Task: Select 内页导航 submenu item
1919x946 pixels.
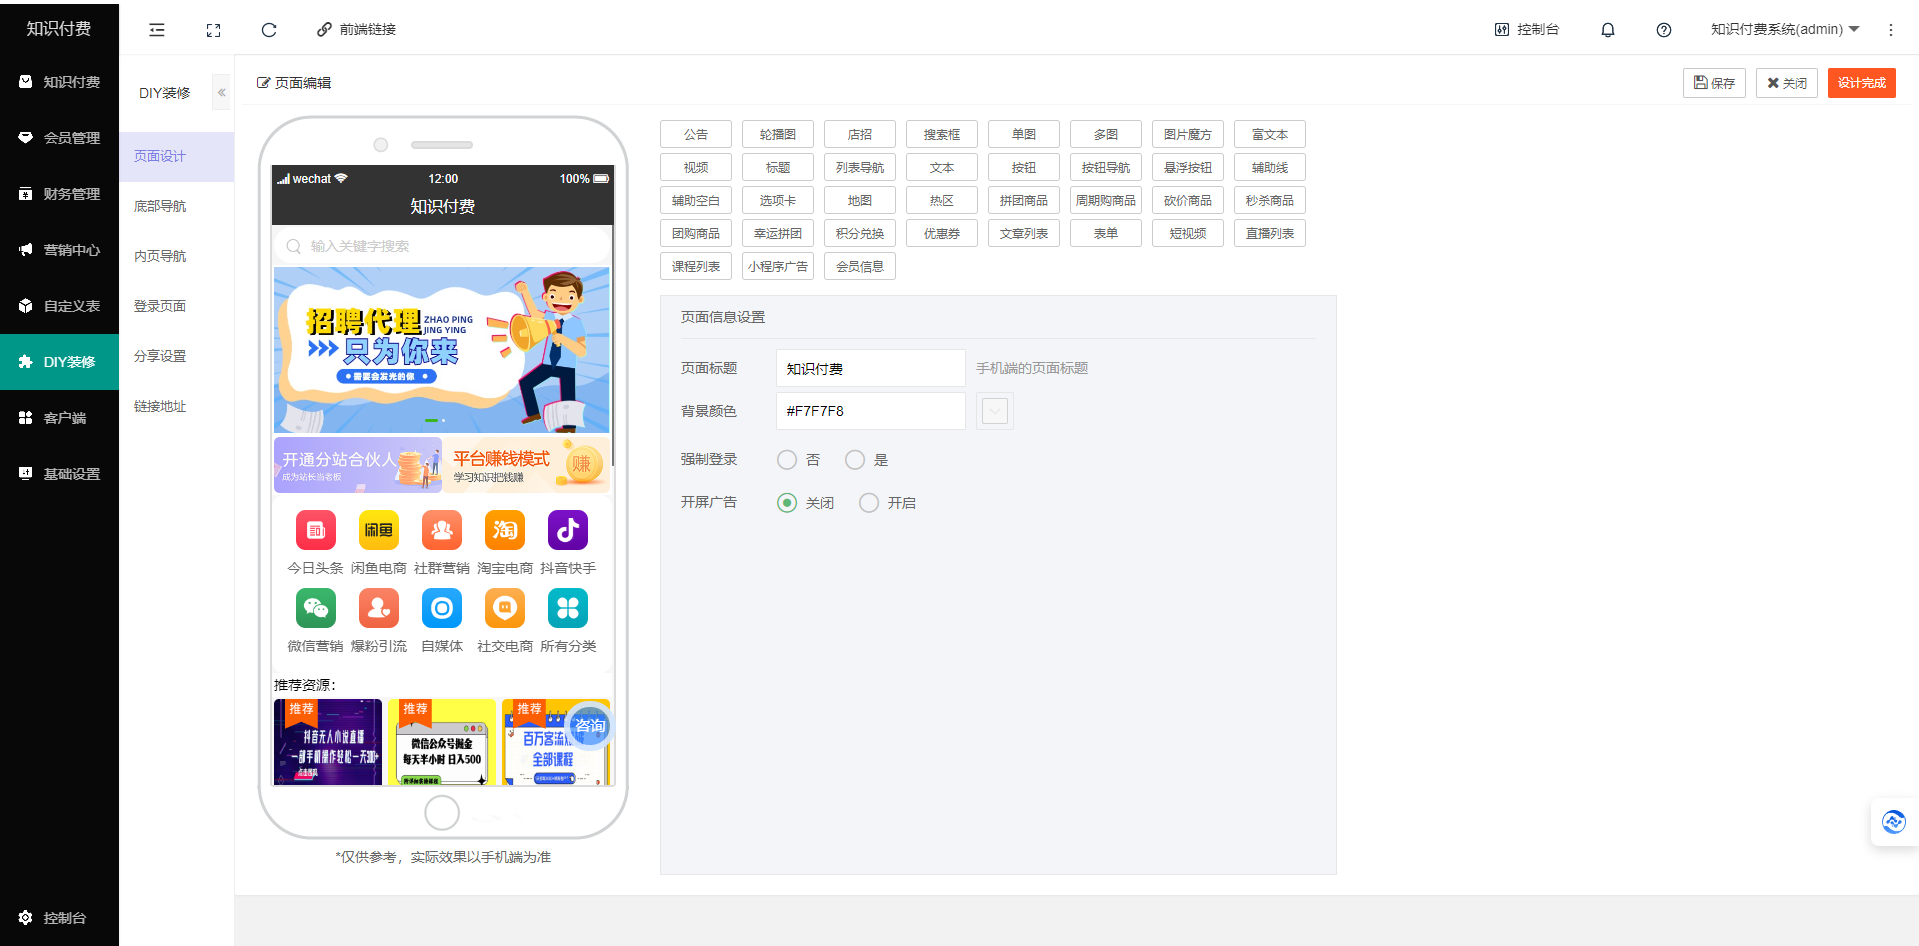Action: click(x=176, y=256)
